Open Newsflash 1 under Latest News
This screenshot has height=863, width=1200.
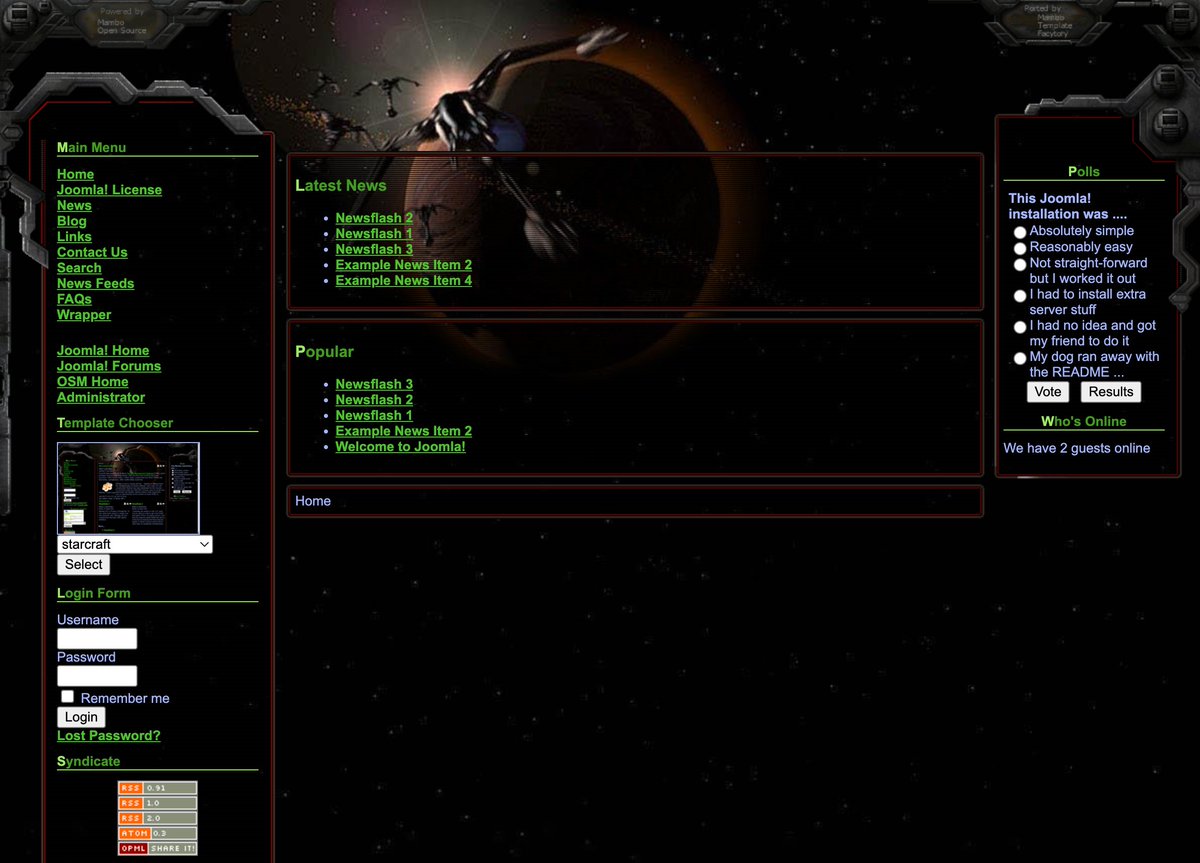click(x=374, y=234)
